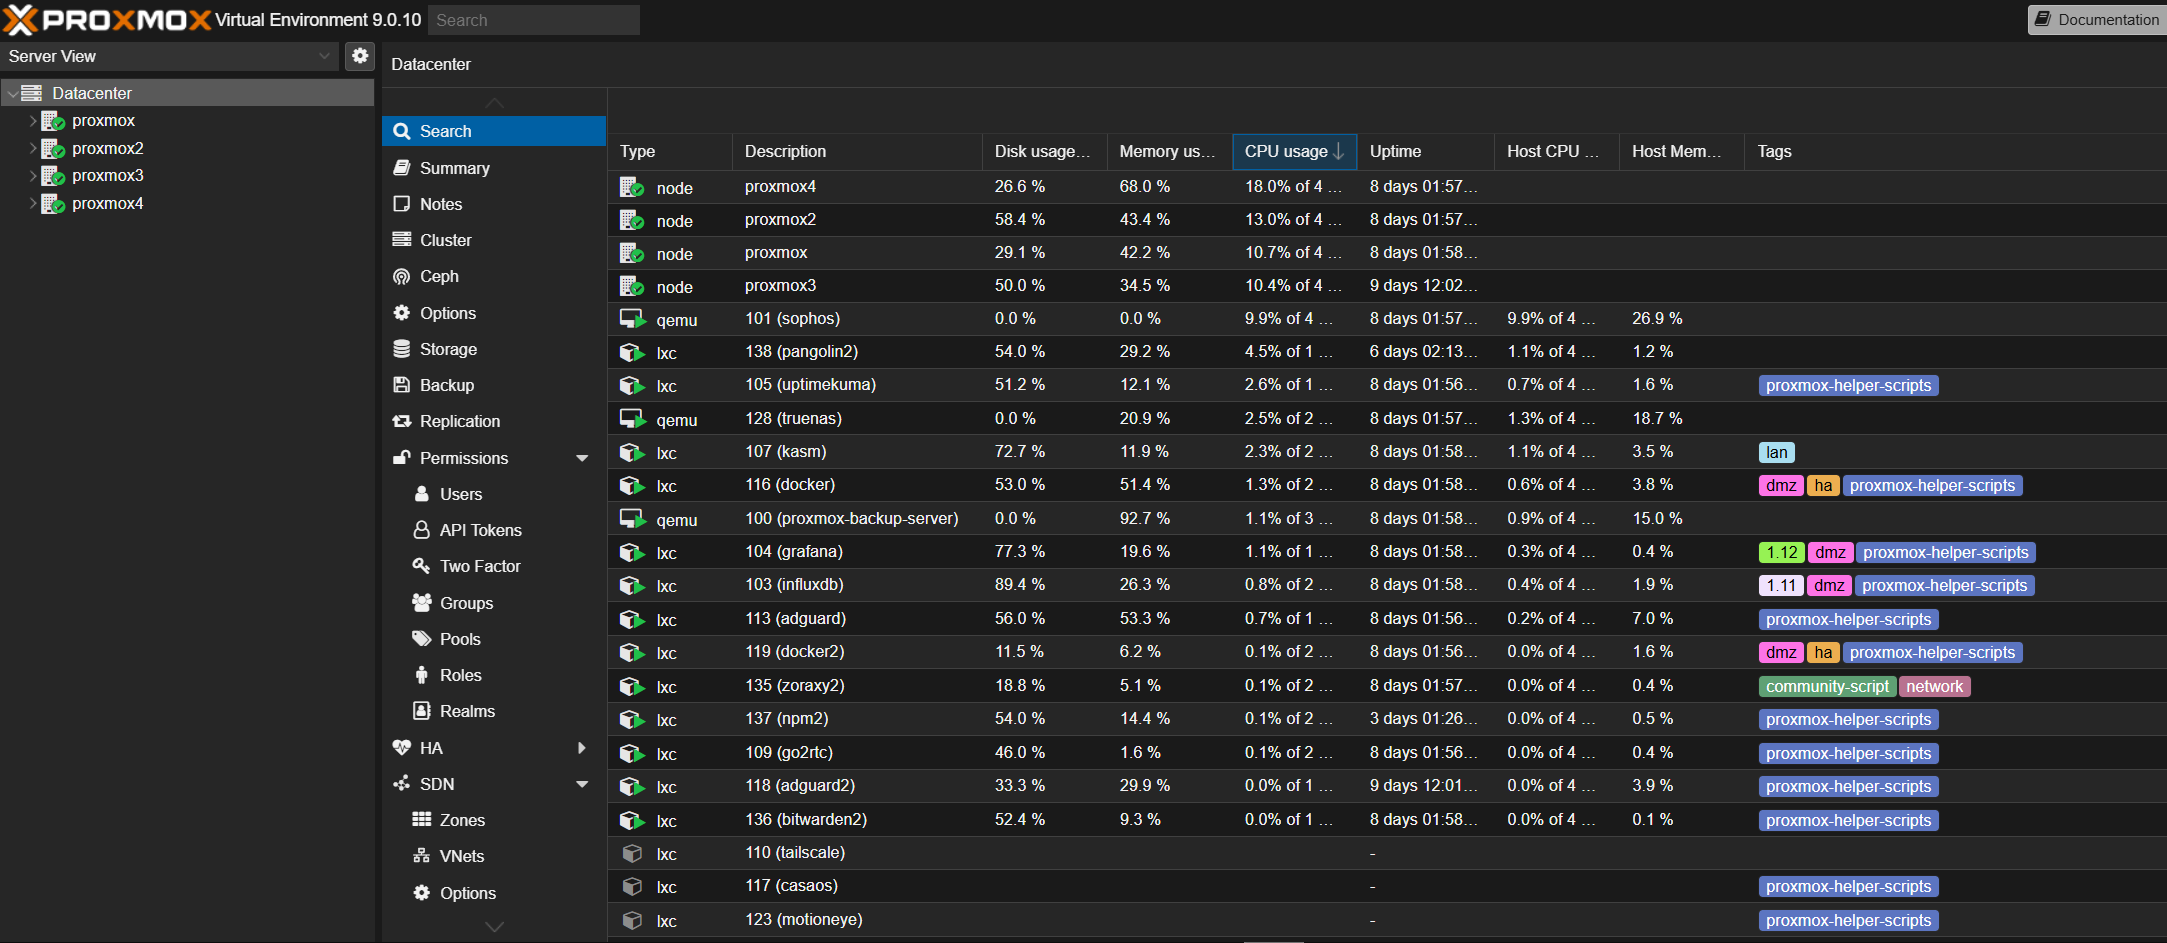Click the Replication icon in sidebar
2167x943 pixels.
(x=402, y=422)
